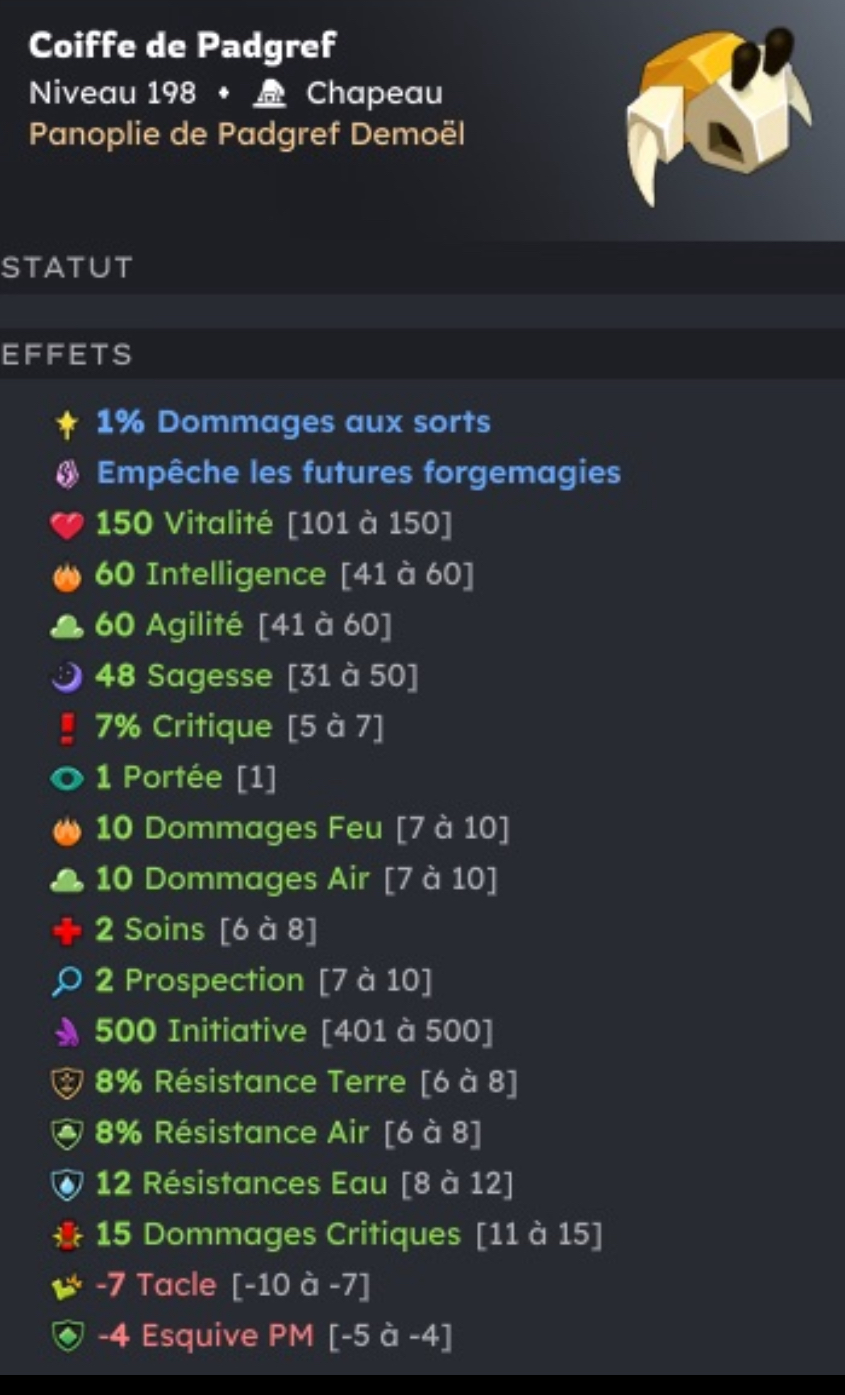Click the red cross Soins icon
Image resolution: width=845 pixels, height=1395 pixels.
click(67, 931)
